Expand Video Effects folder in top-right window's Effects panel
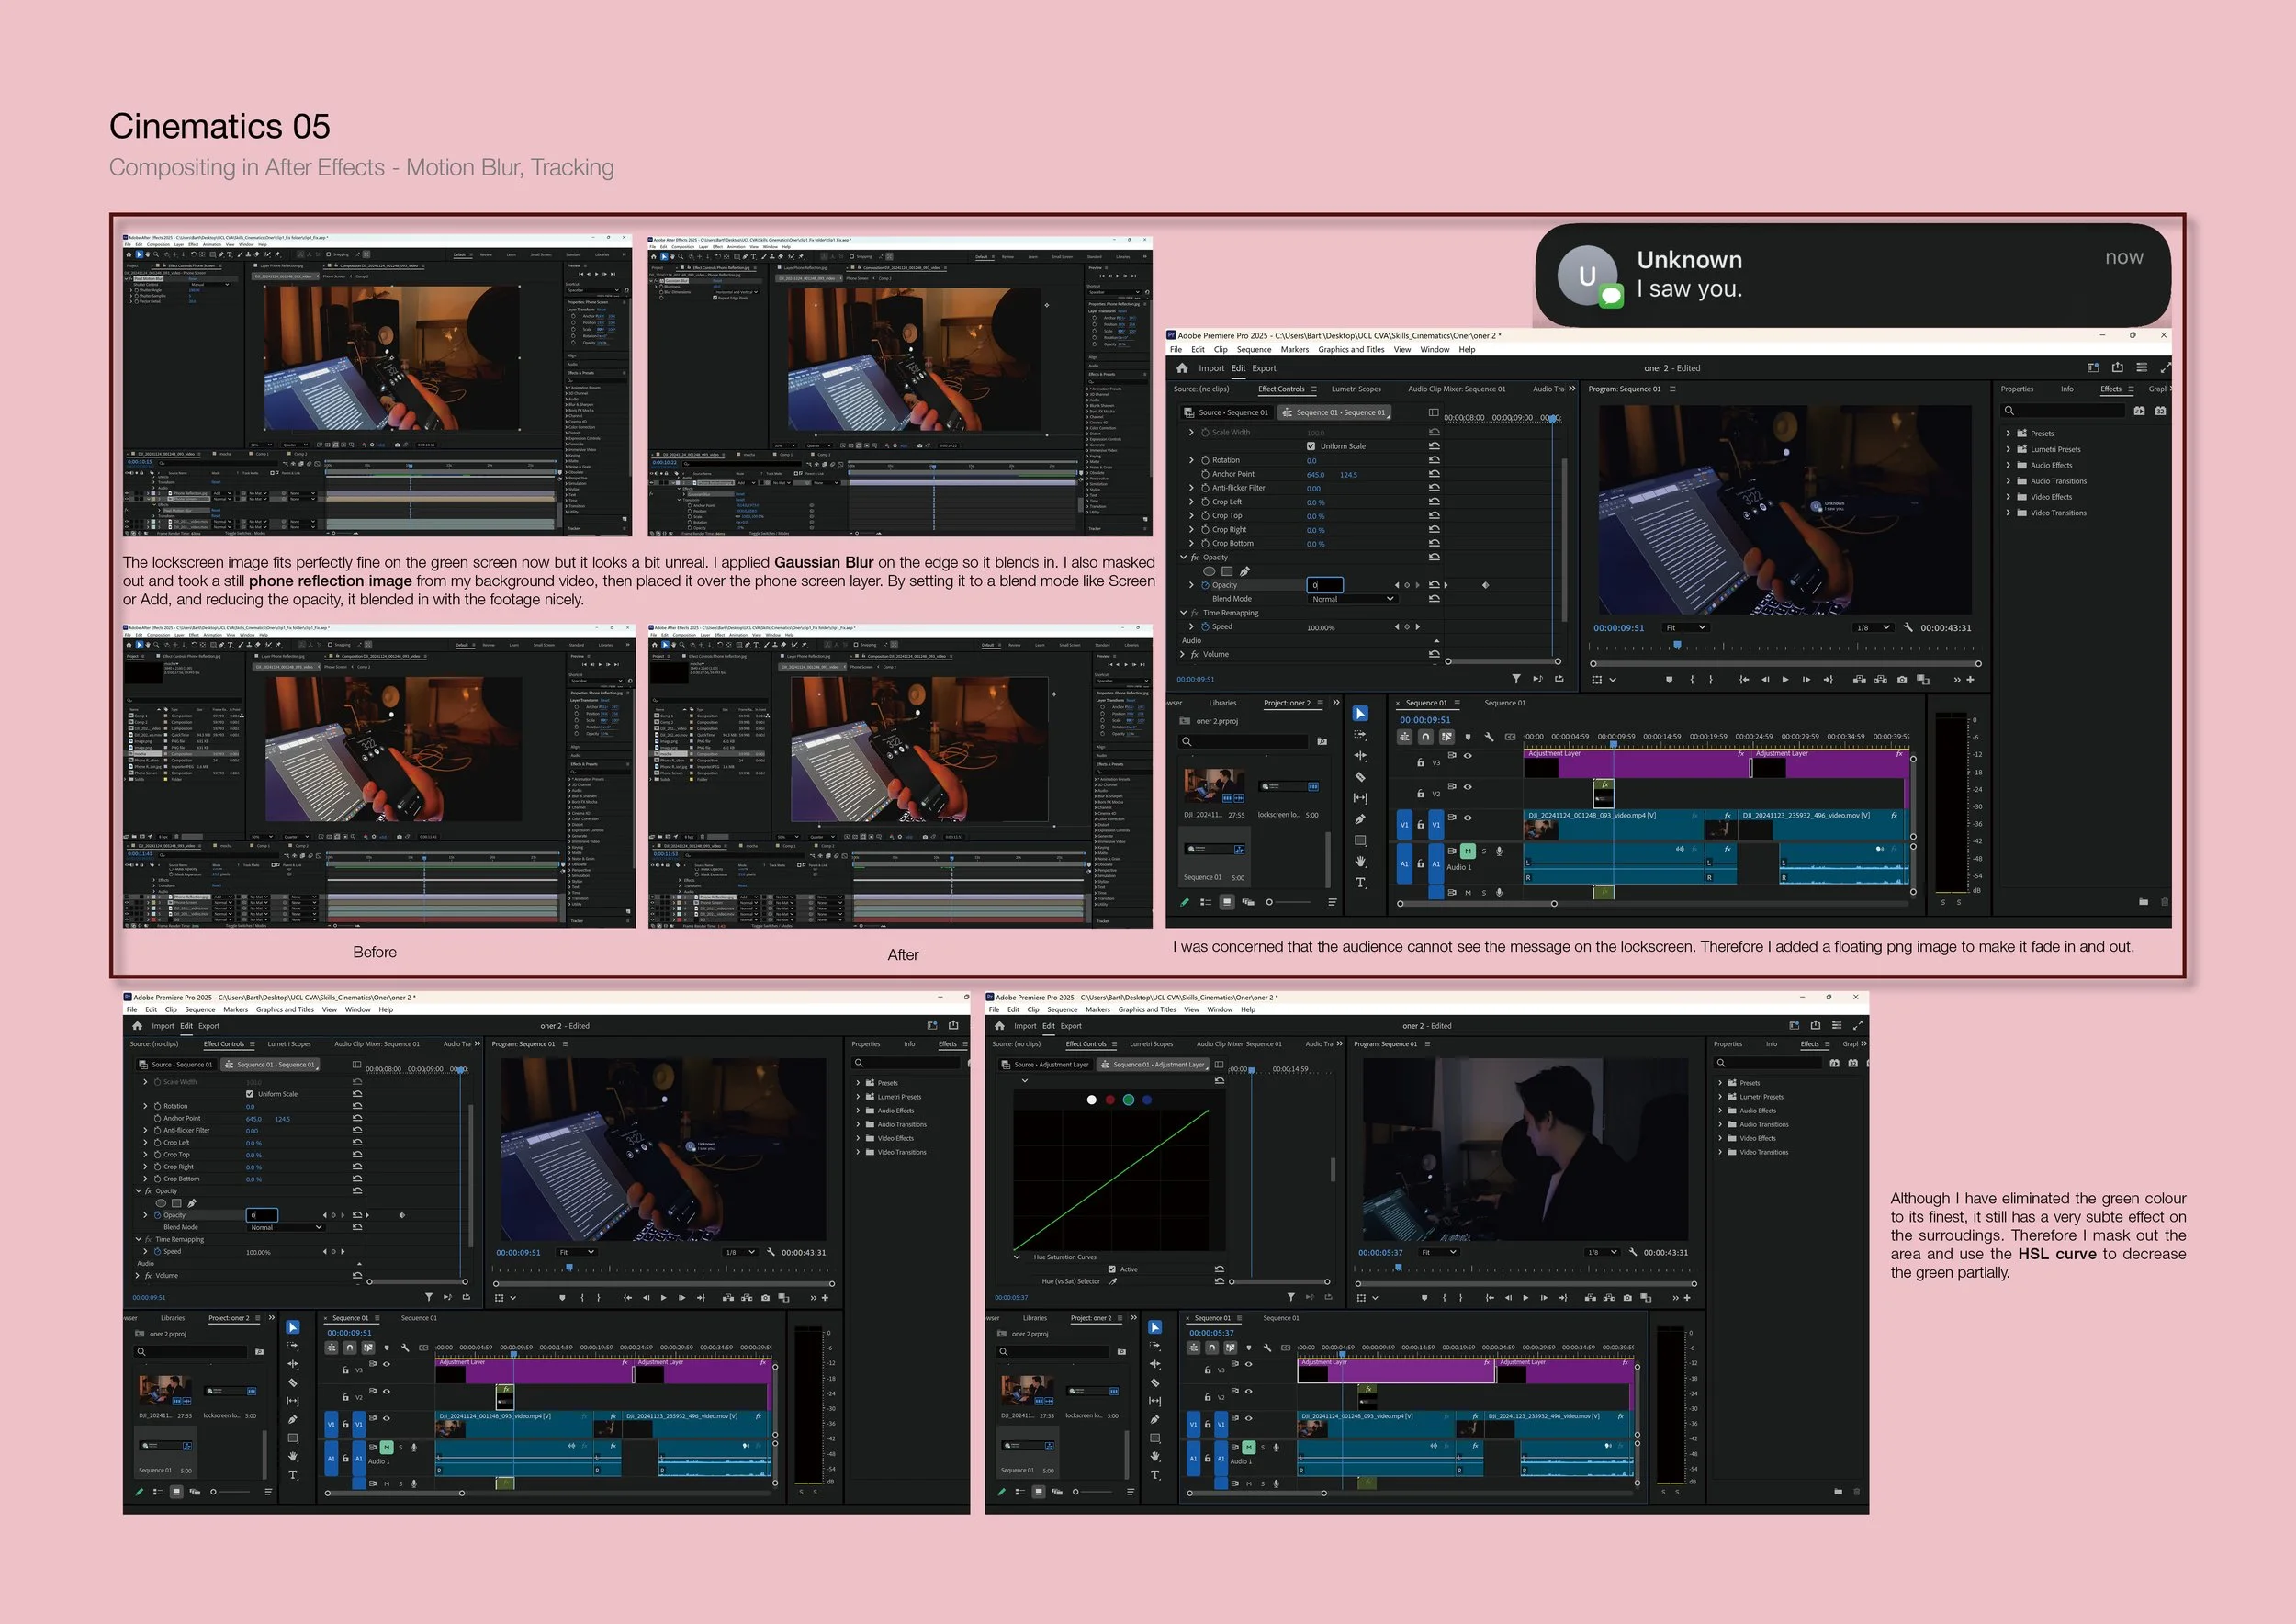2296x1624 pixels. pos(2008,497)
